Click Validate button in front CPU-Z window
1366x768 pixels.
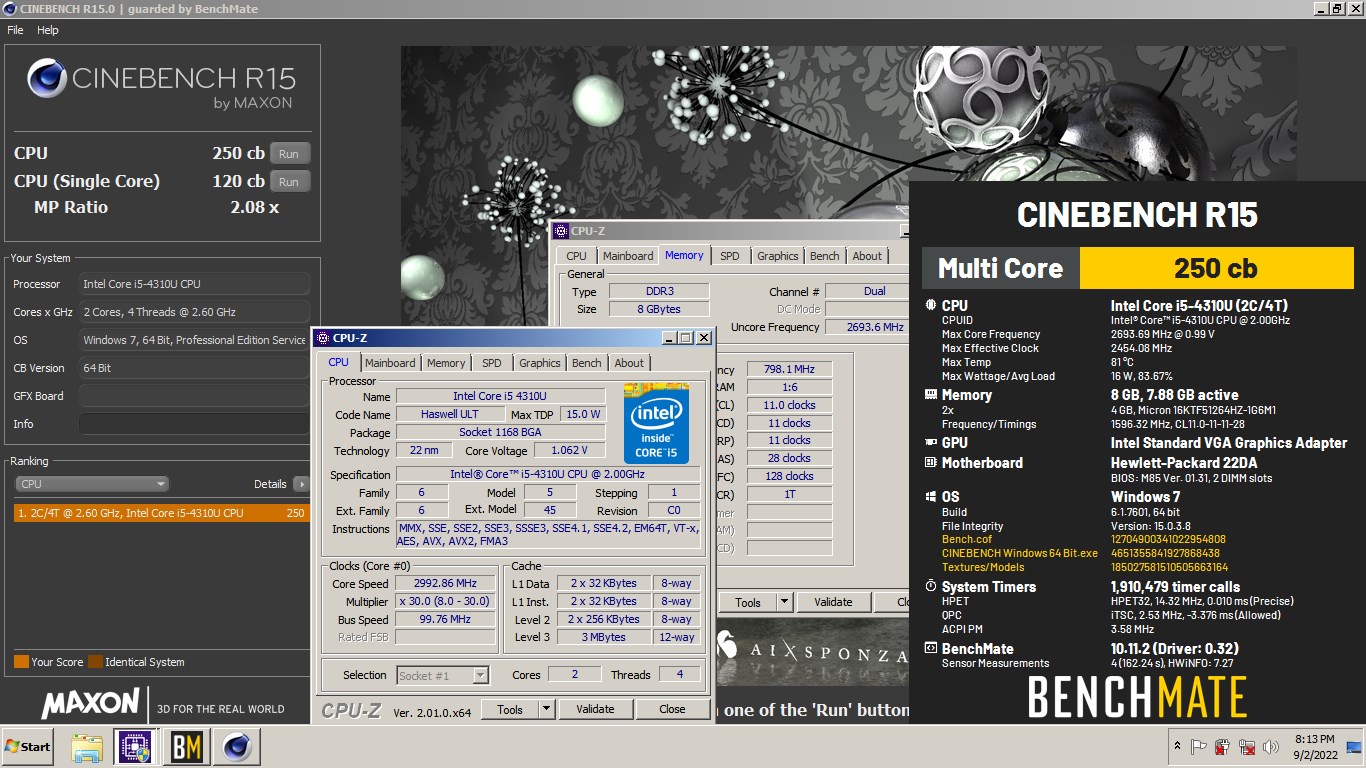click(x=595, y=709)
